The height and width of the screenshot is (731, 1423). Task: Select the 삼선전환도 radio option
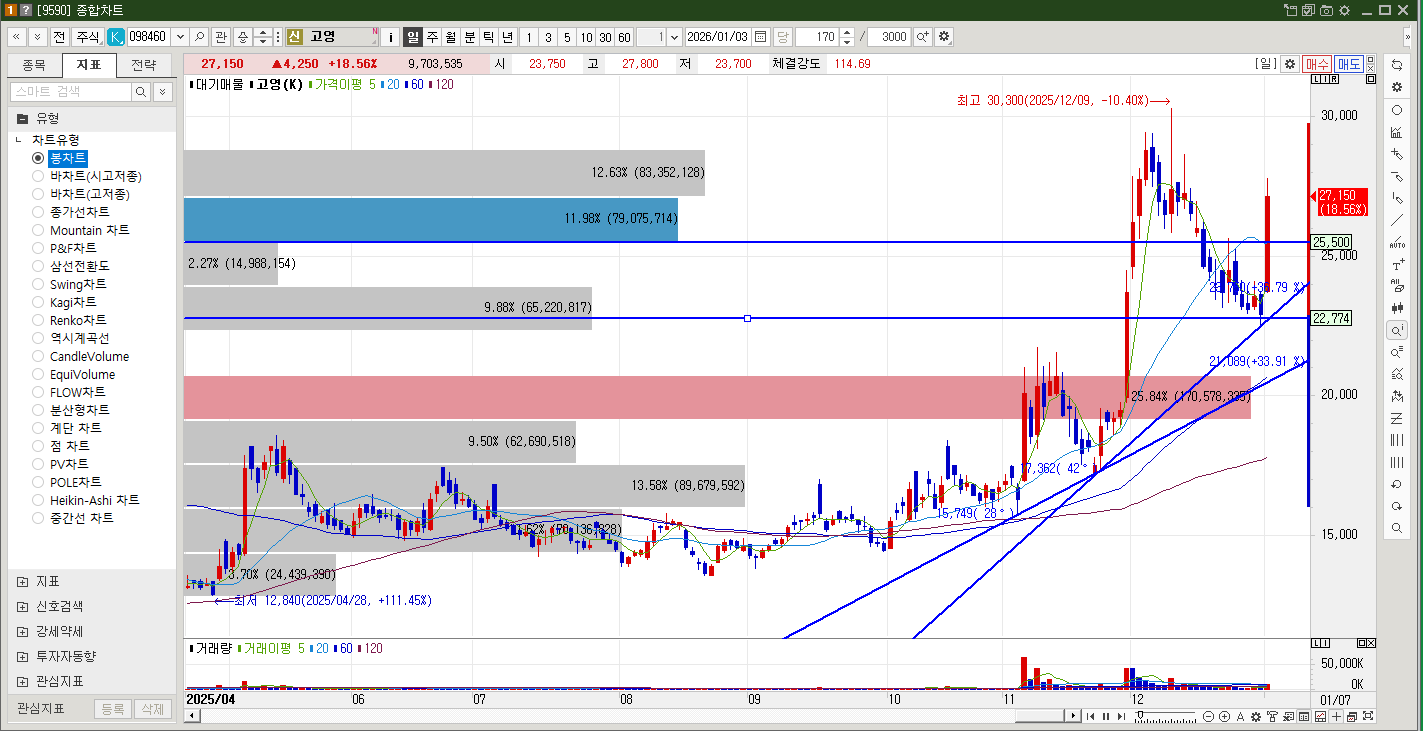(x=38, y=266)
